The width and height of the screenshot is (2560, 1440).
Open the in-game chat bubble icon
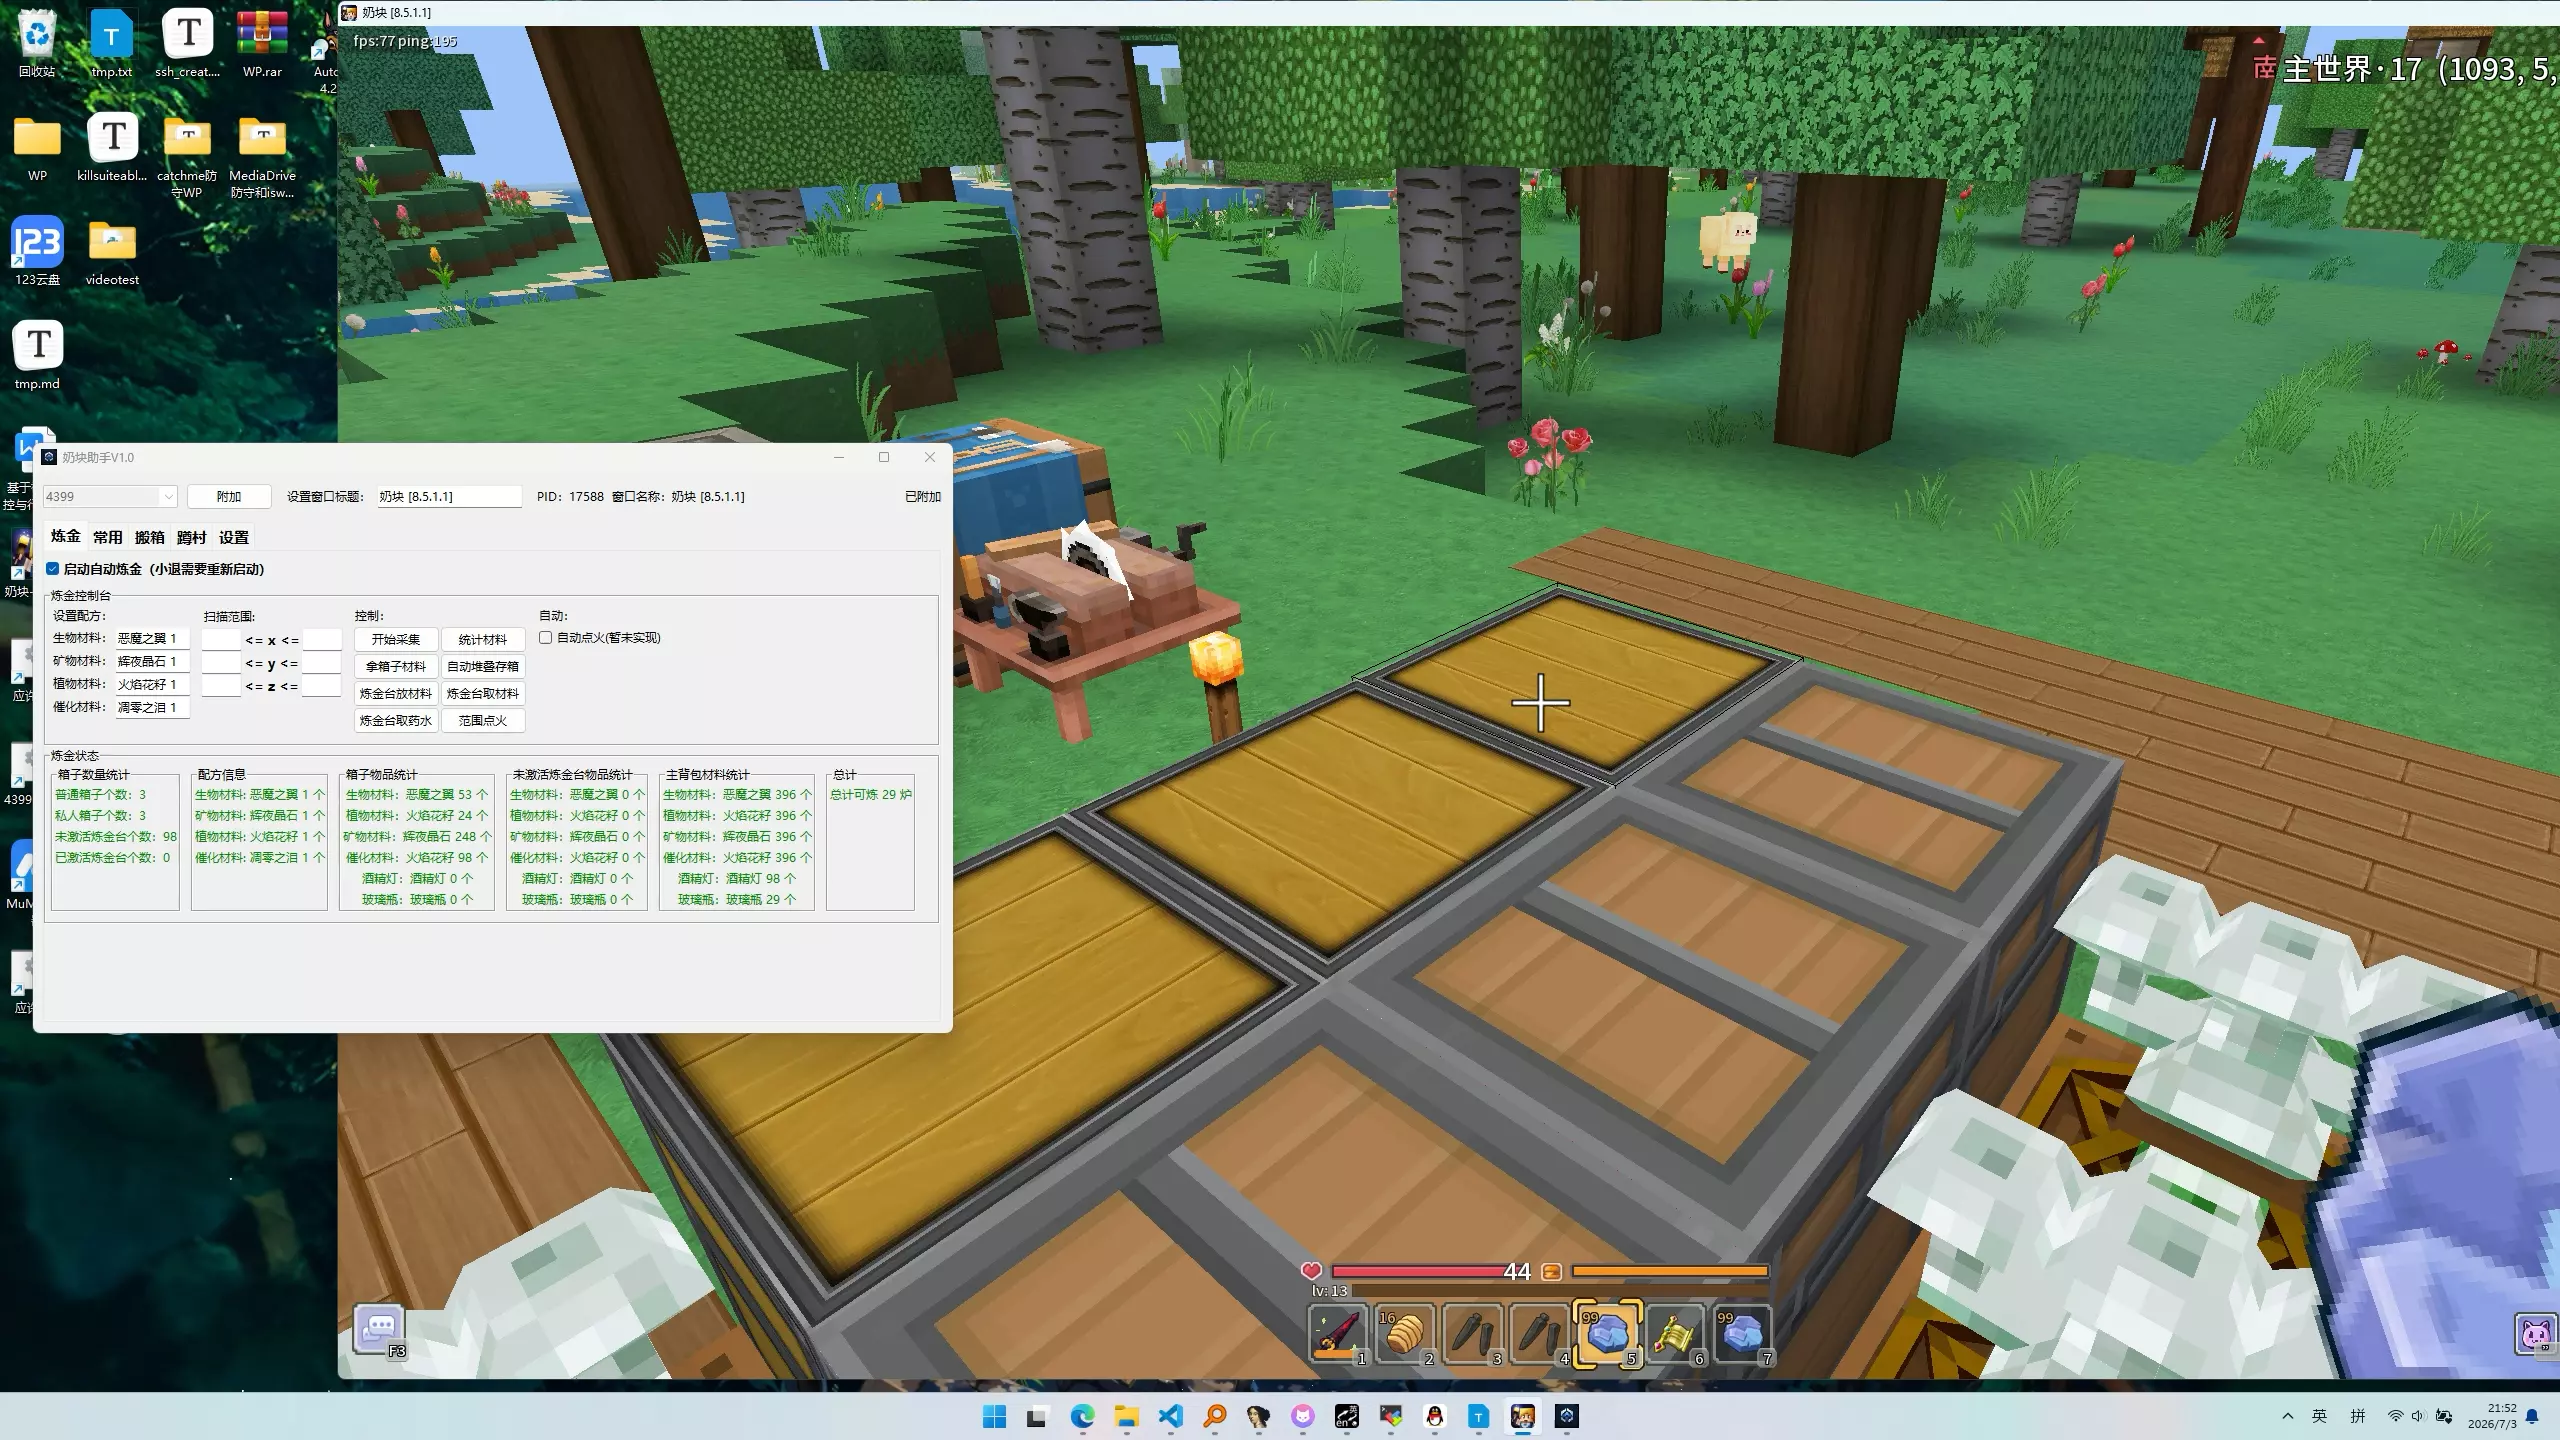click(x=380, y=1329)
